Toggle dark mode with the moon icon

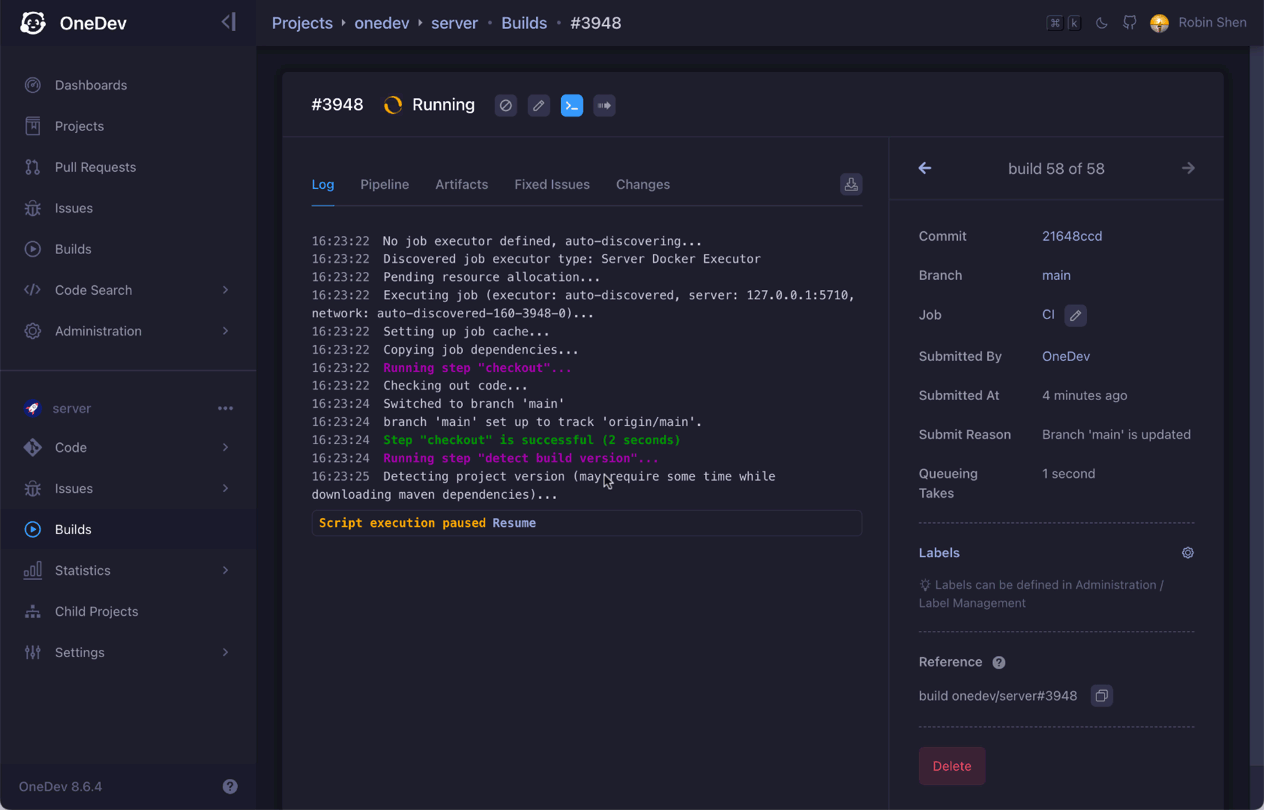[x=1101, y=22]
